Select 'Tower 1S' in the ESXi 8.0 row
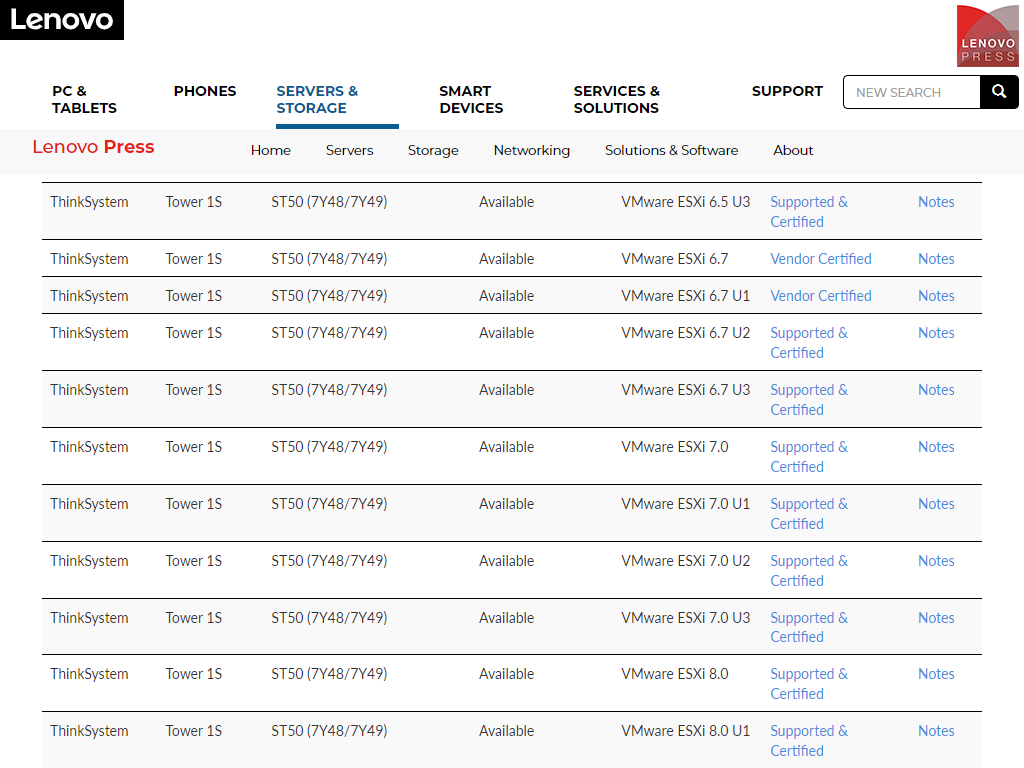This screenshot has width=1024, height=768. 193,674
